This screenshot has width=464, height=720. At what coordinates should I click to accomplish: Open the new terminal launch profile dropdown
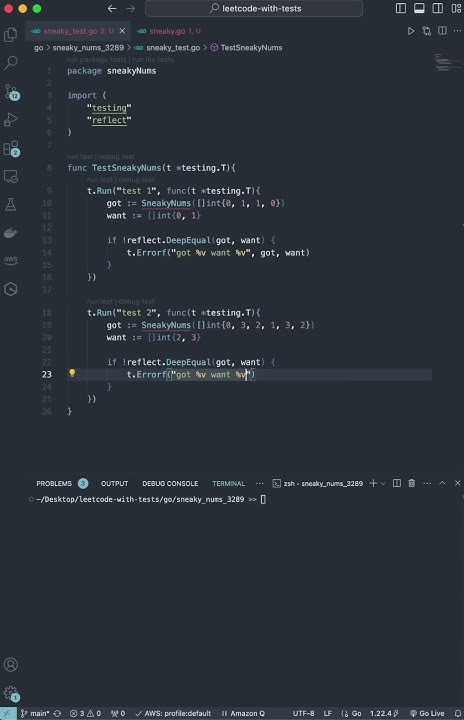click(383, 484)
